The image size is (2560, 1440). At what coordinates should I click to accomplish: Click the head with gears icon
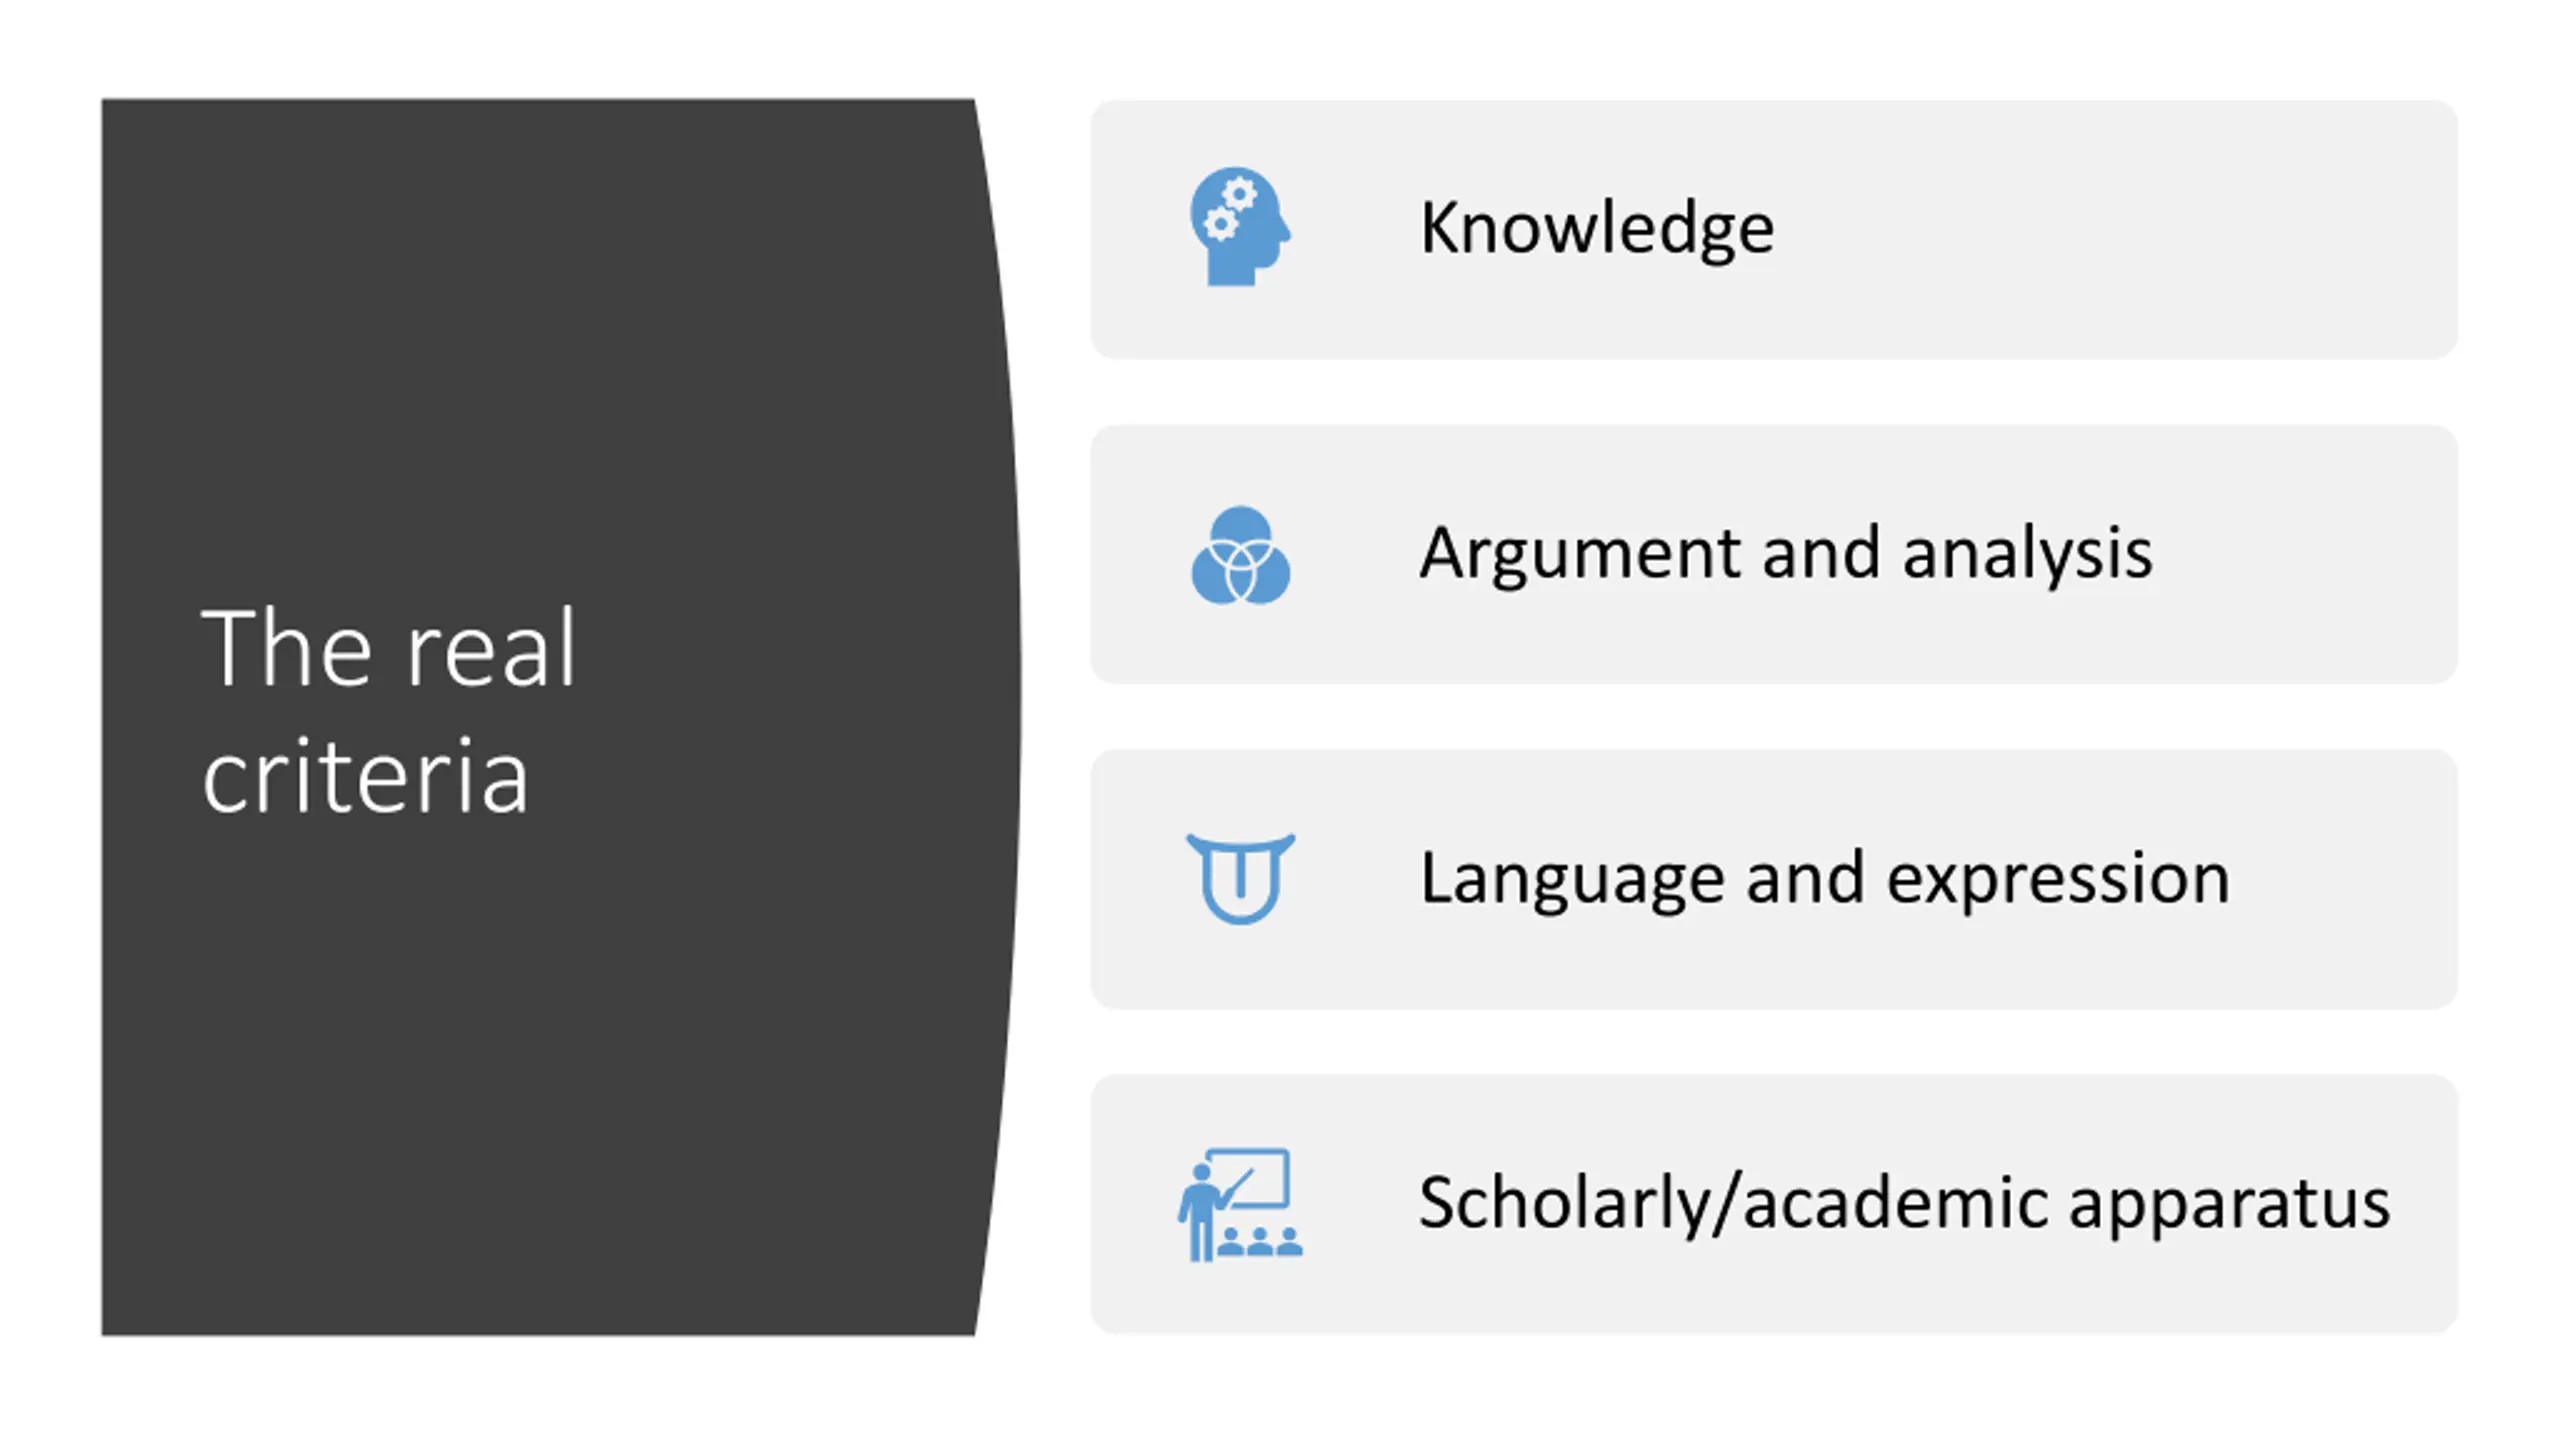click(1240, 227)
